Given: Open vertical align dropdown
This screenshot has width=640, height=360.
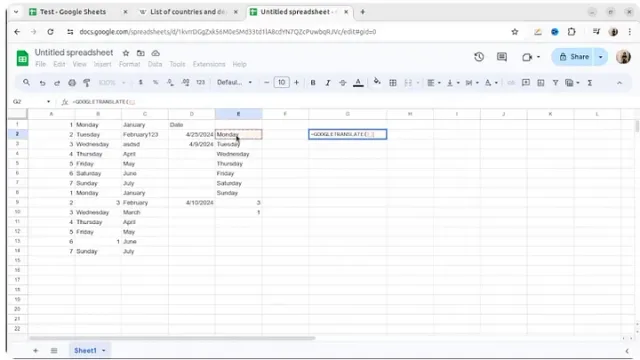Looking at the screenshot, I should point(453,83).
